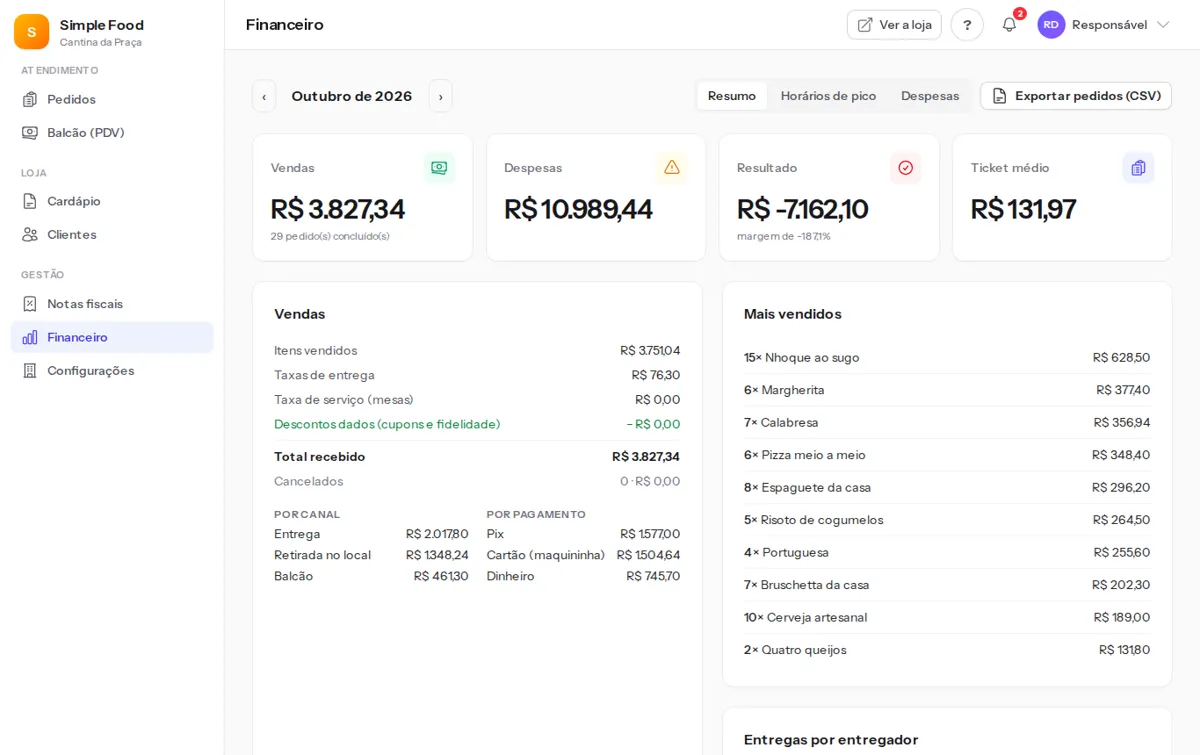The image size is (1200, 755).
Task: Click the Financeiro bar chart icon
Action: [30, 337]
